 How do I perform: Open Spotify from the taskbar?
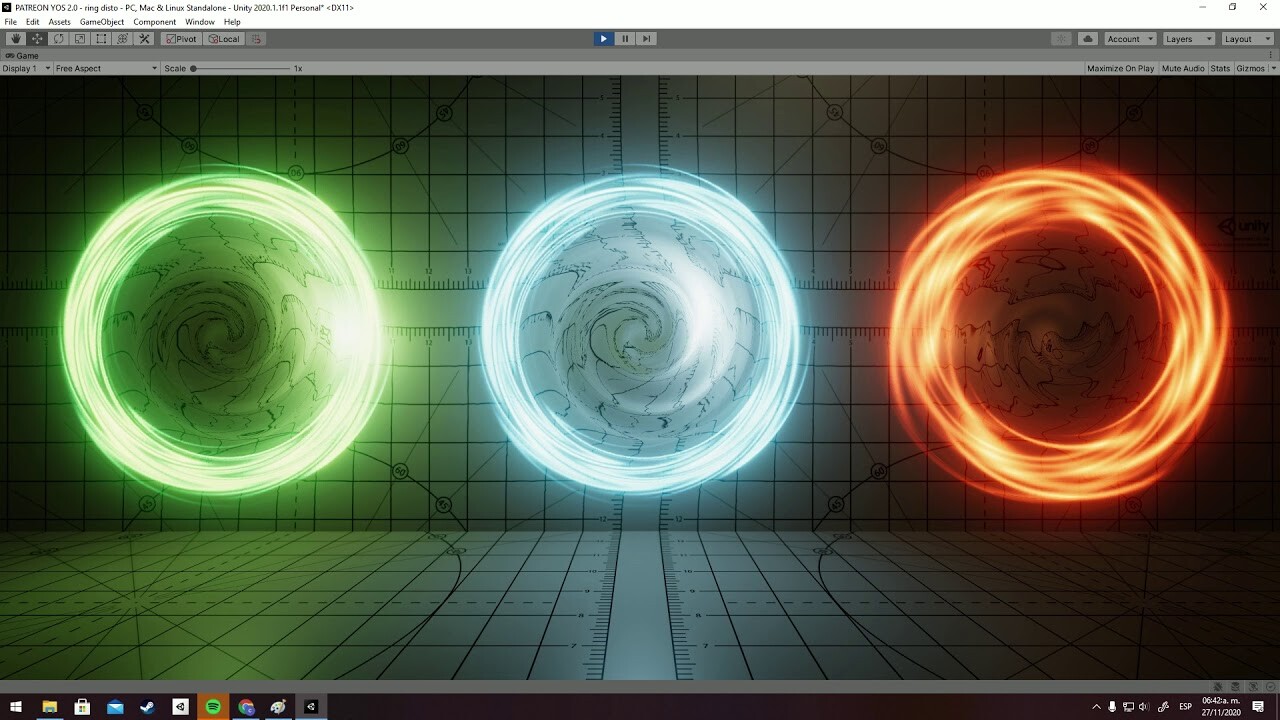pyautogui.click(x=212, y=706)
